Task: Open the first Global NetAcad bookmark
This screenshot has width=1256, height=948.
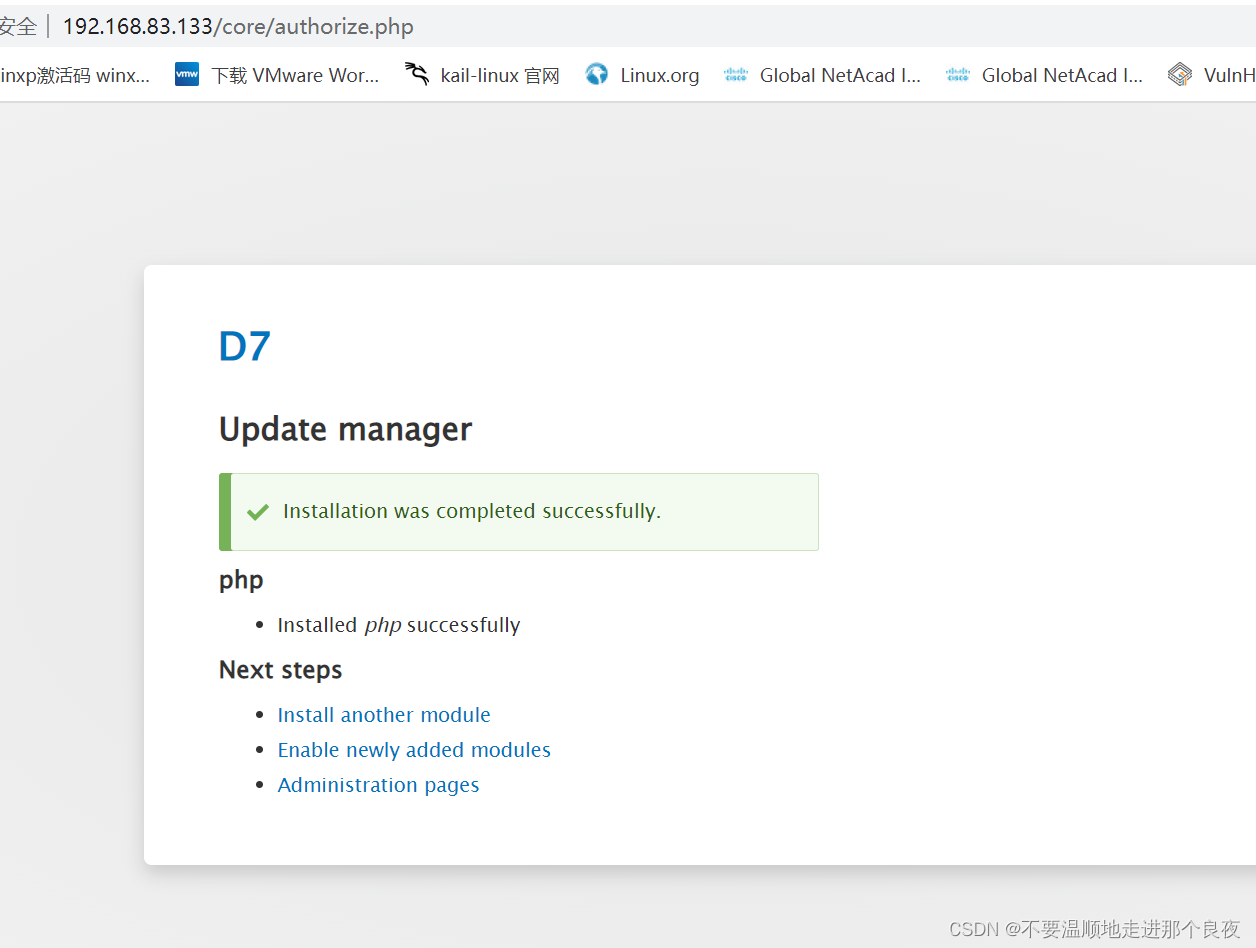Action: coord(822,75)
